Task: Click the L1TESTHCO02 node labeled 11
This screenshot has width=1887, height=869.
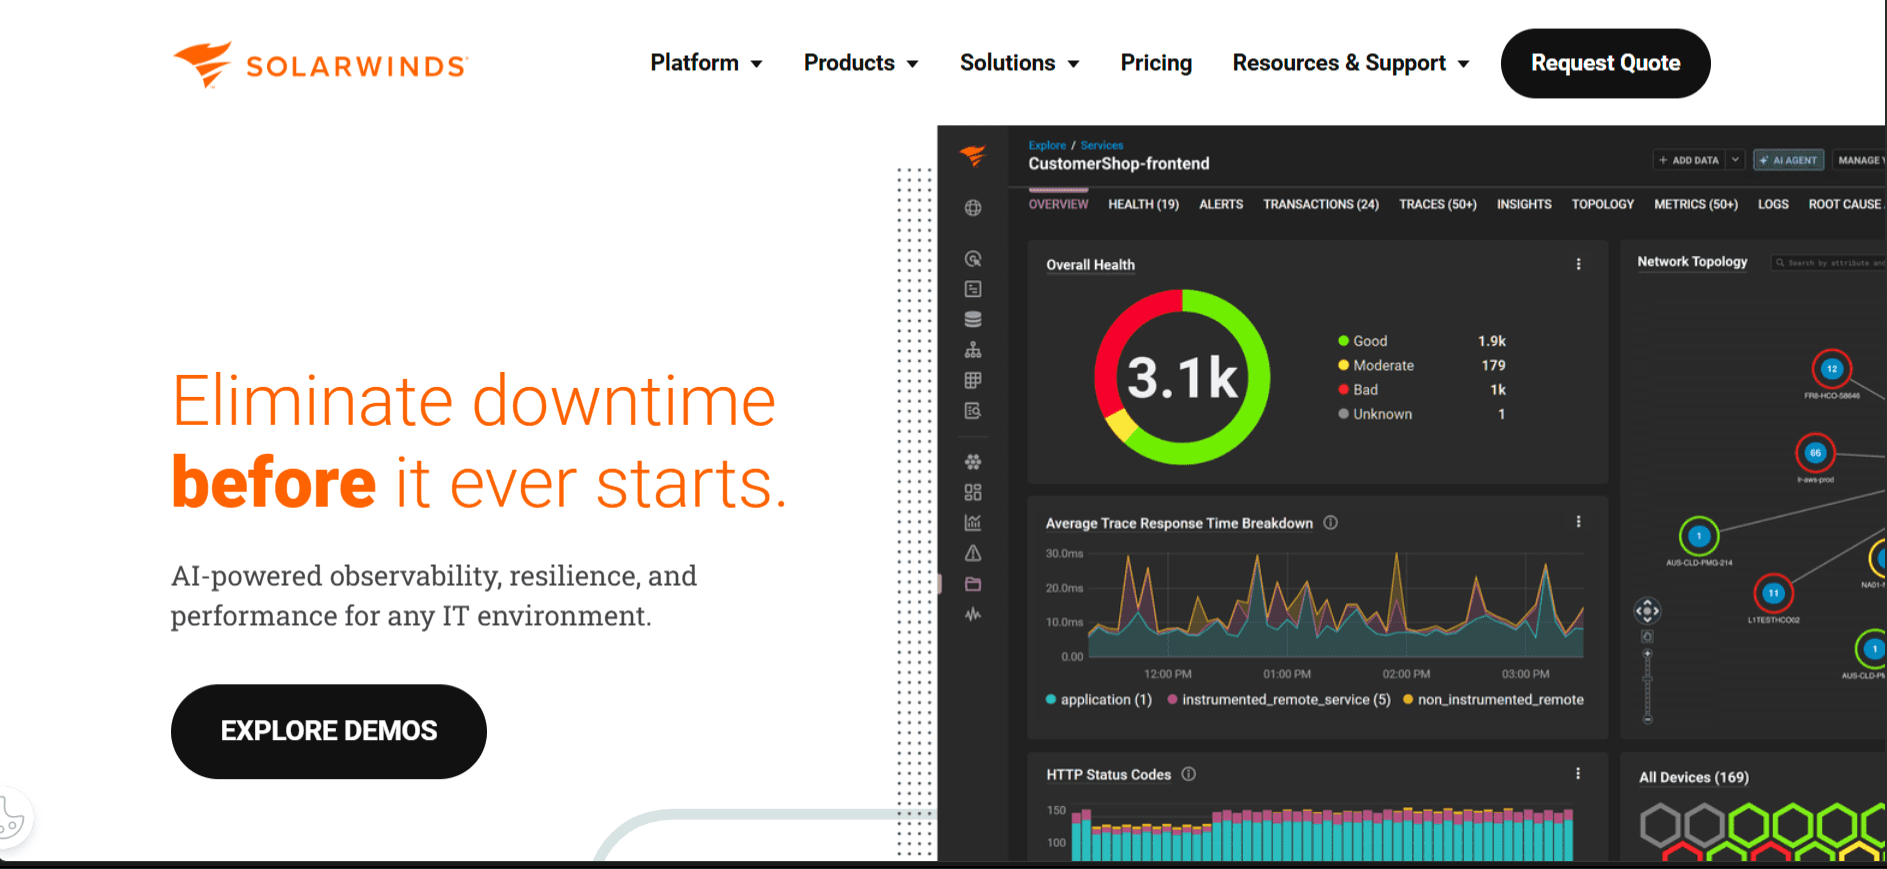Action: (1773, 593)
